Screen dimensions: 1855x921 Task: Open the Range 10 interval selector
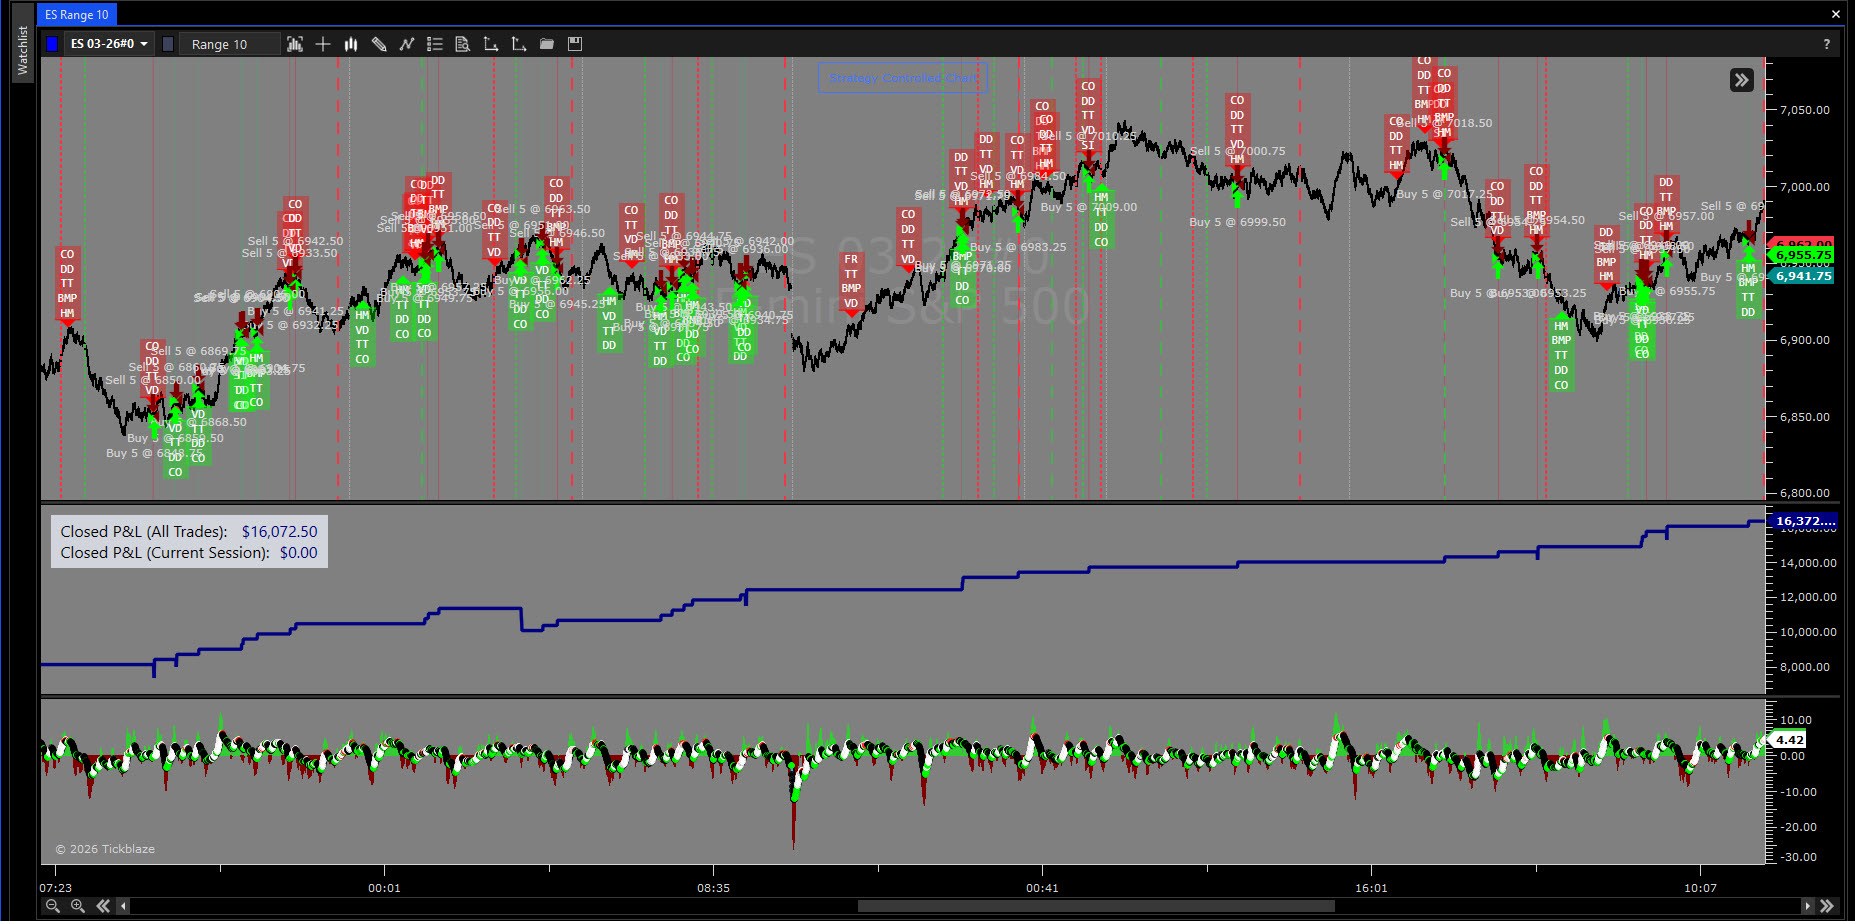(228, 44)
